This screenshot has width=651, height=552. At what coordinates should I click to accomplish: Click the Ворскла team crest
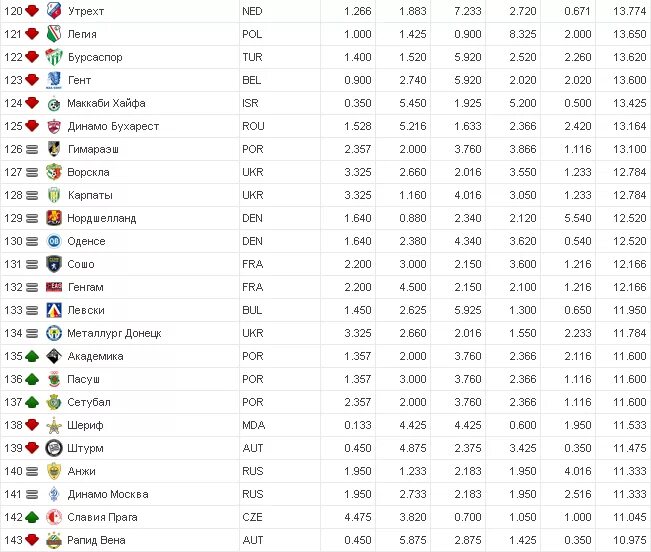pos(54,172)
